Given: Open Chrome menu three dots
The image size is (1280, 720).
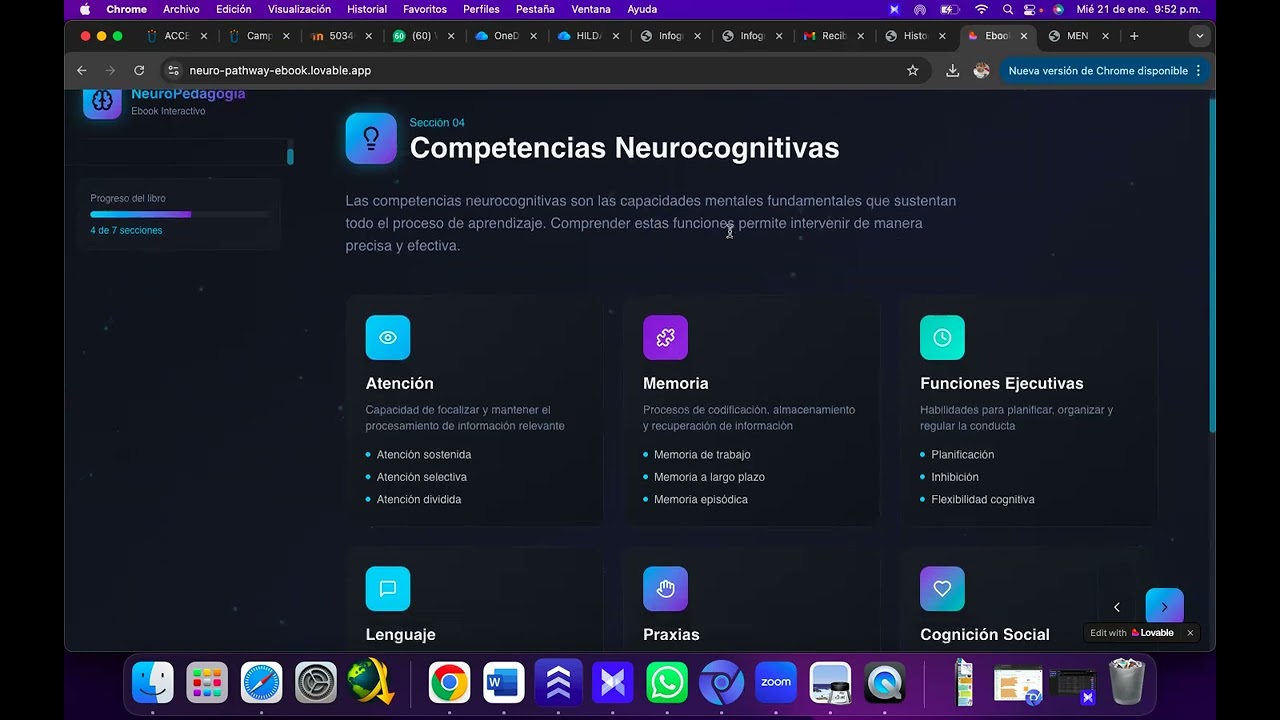Looking at the screenshot, I should pos(1198,71).
